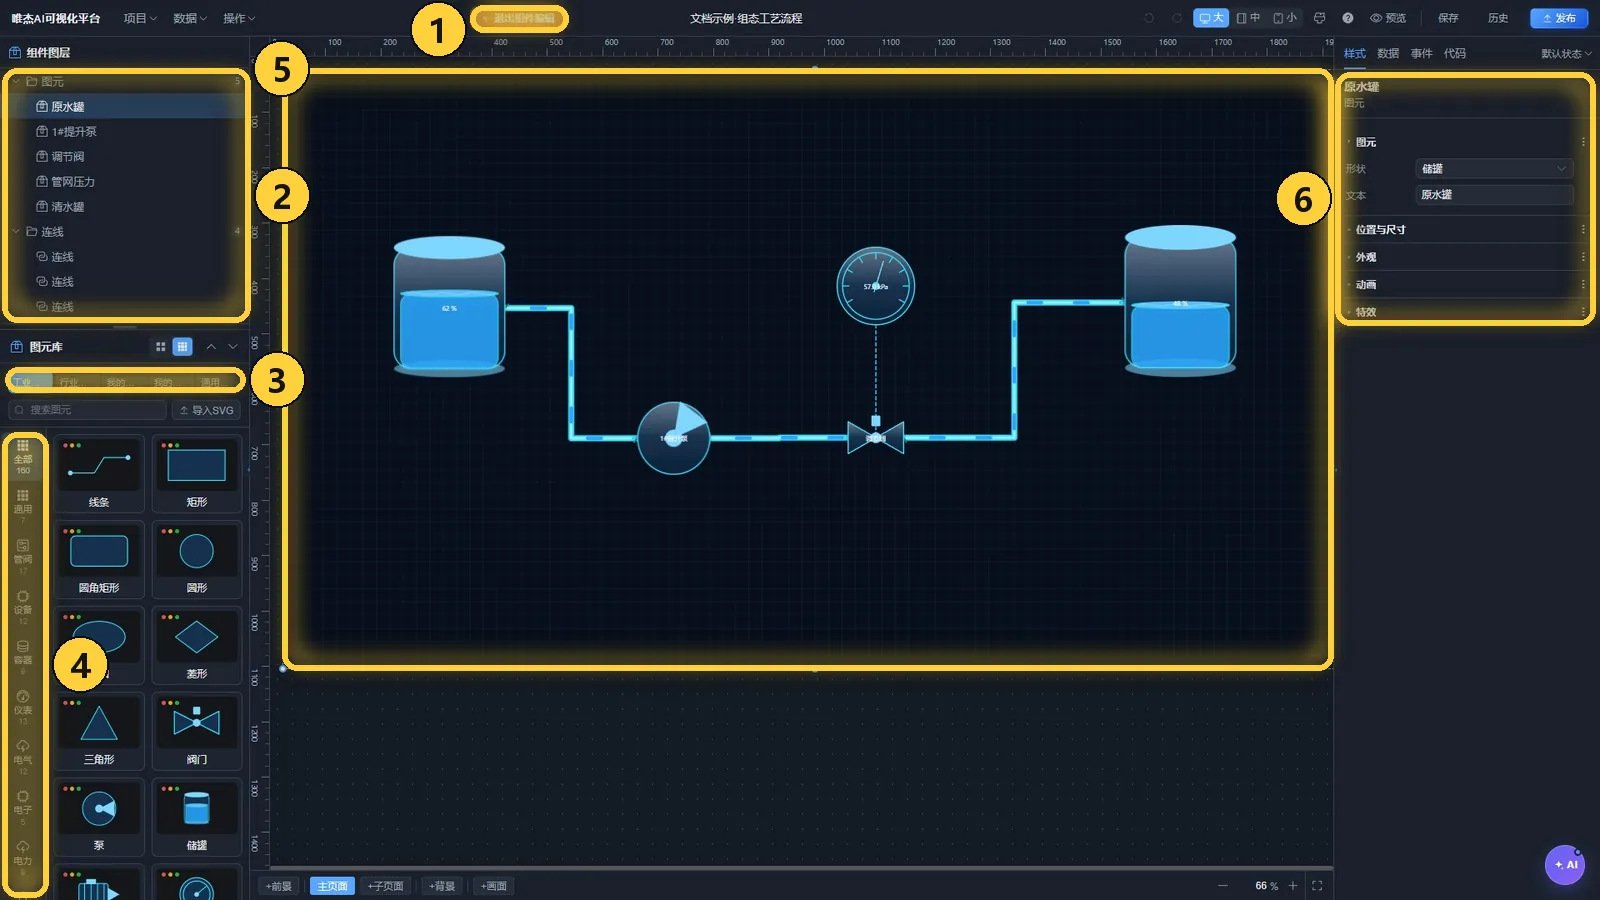
Task: Collapse library panel with up chevron
Action: point(211,347)
